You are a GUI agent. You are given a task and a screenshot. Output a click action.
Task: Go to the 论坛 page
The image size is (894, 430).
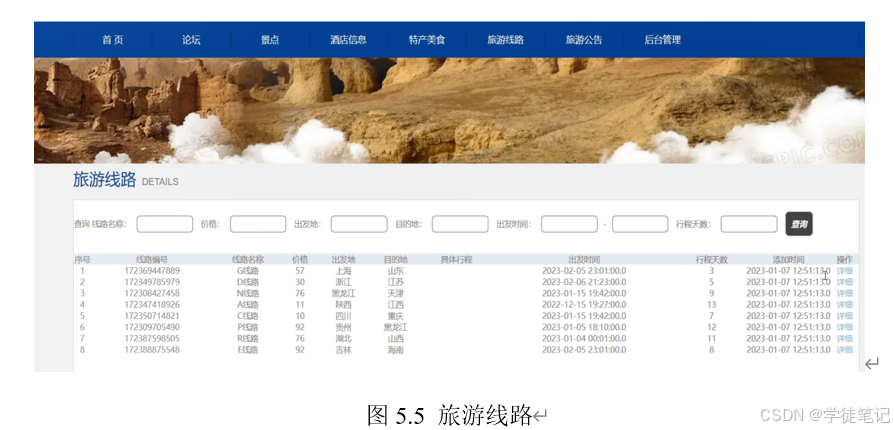click(191, 40)
